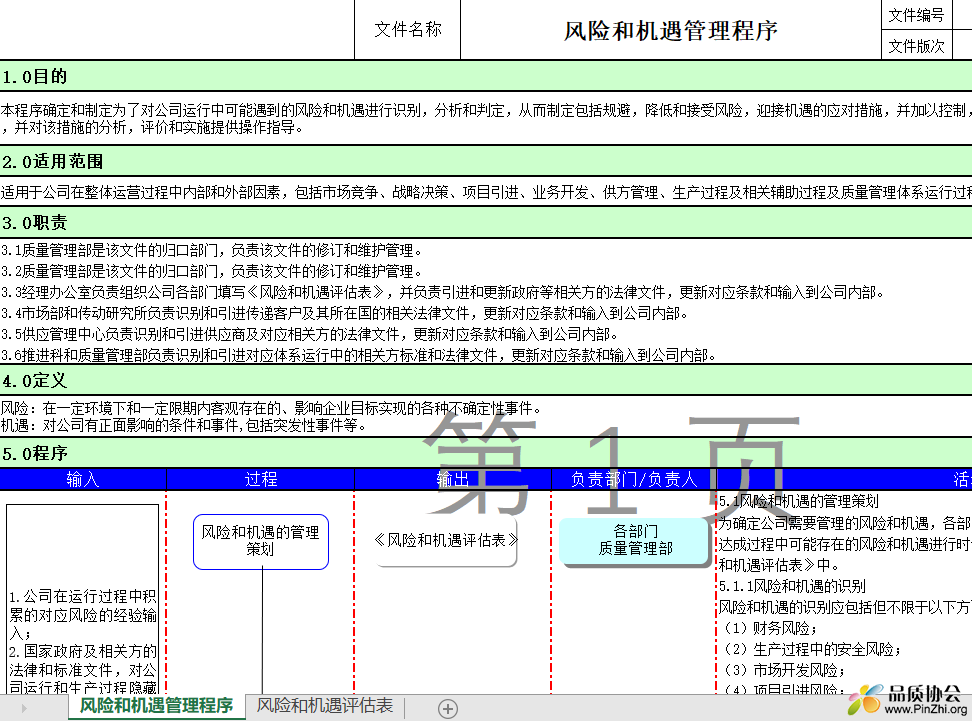Click the line starting 3.5供应管理中心
972x721 pixels.
pyautogui.click(x=309, y=334)
